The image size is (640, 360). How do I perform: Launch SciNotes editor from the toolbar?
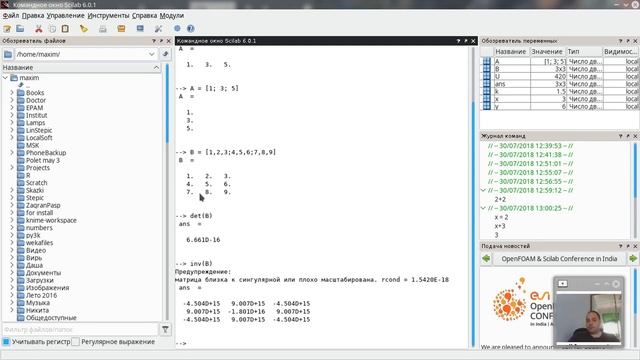(7, 29)
